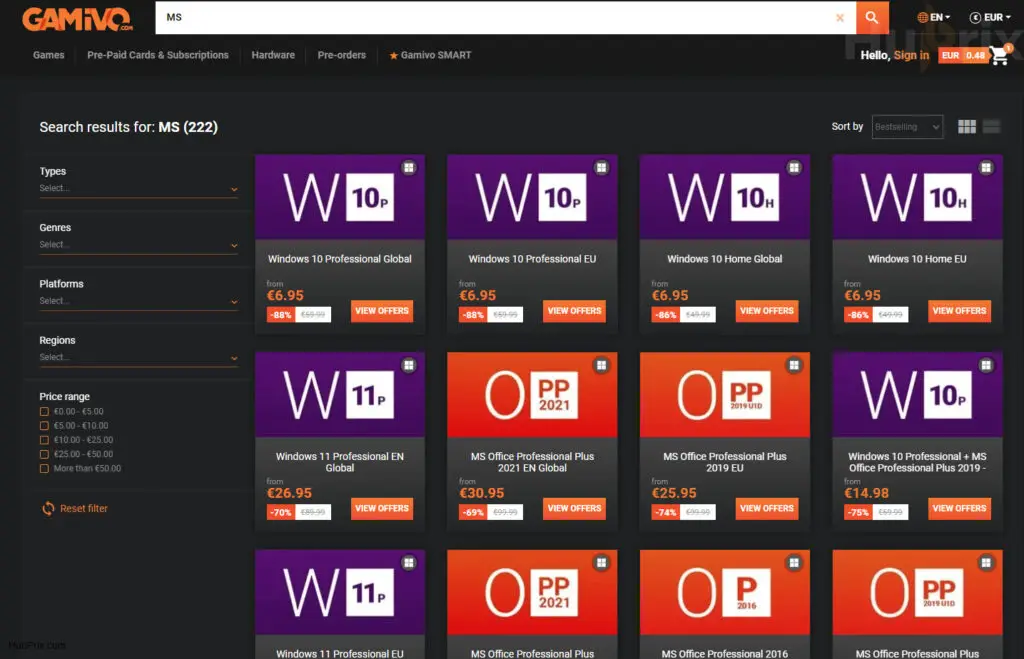Open the MS Office Professional Plus 2021 EN Global thumbnail
The image size is (1024, 659).
tap(532, 394)
